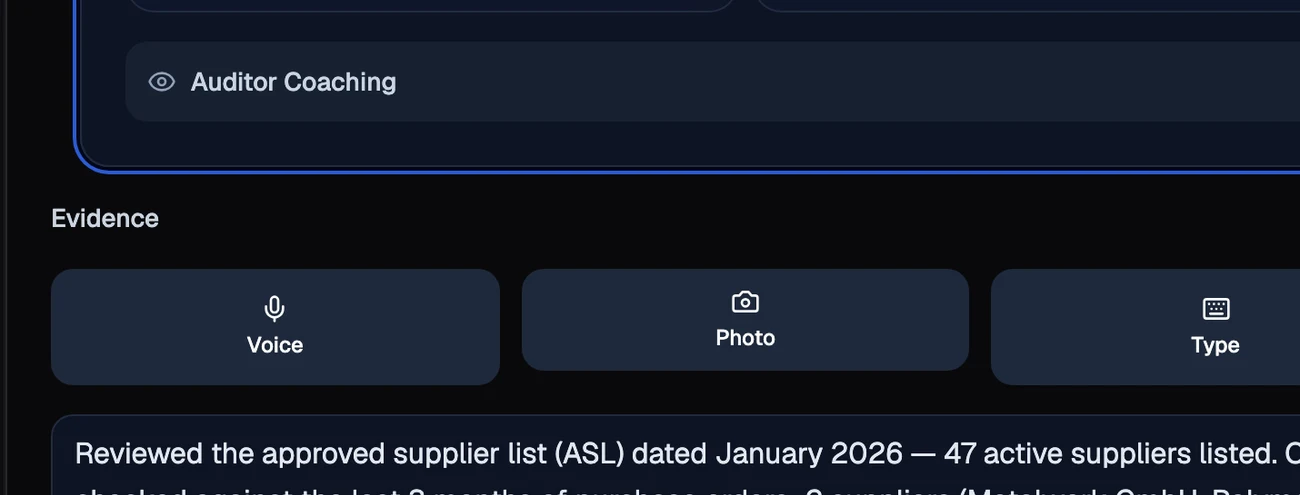1300x495 pixels.
Task: Click the microphone icon for voice evidence
Action: point(274,309)
